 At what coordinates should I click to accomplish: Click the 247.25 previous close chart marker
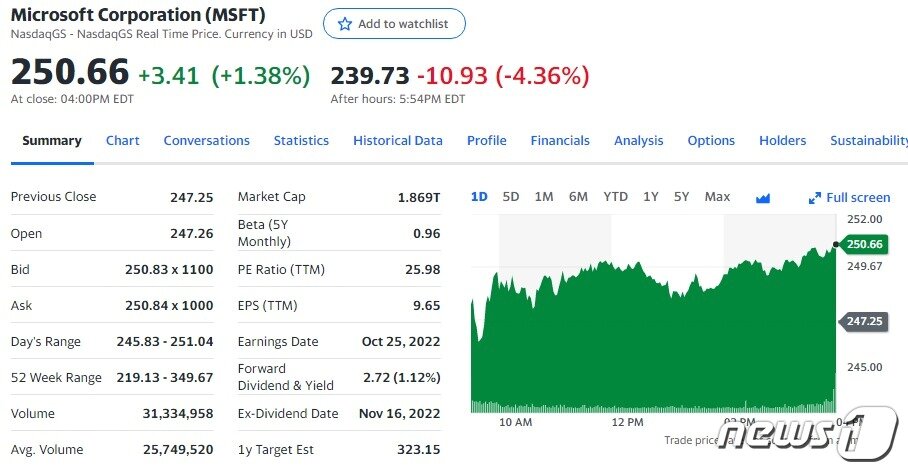(x=865, y=321)
